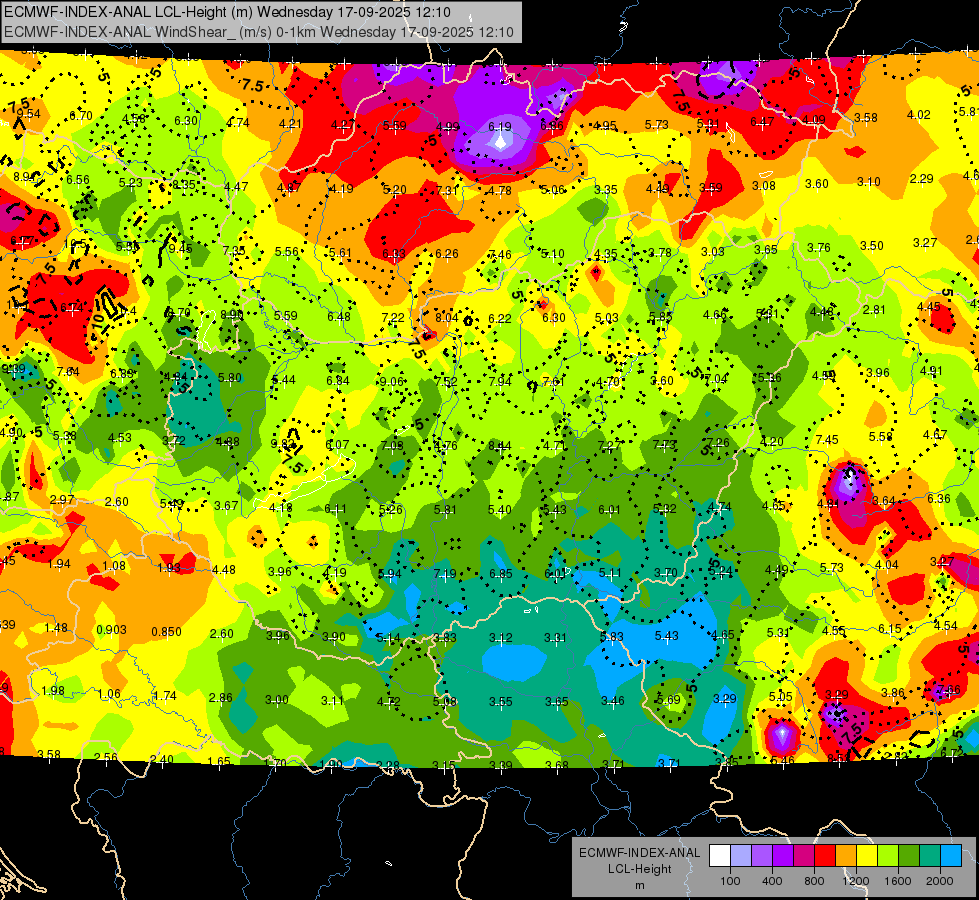Click the LCL-Height map title line
979x900 pixels.
click(227, 12)
